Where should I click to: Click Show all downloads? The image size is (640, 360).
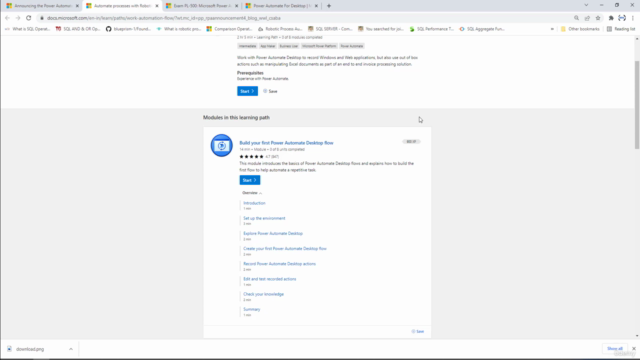tap(615, 349)
